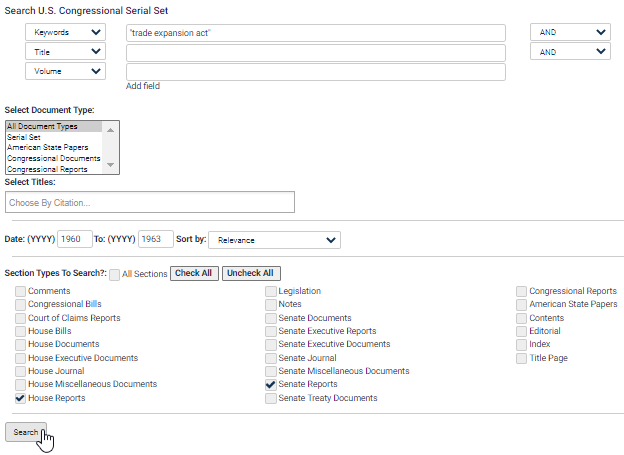Click the From year date field
The width and height of the screenshot is (624, 455).
(x=74, y=240)
